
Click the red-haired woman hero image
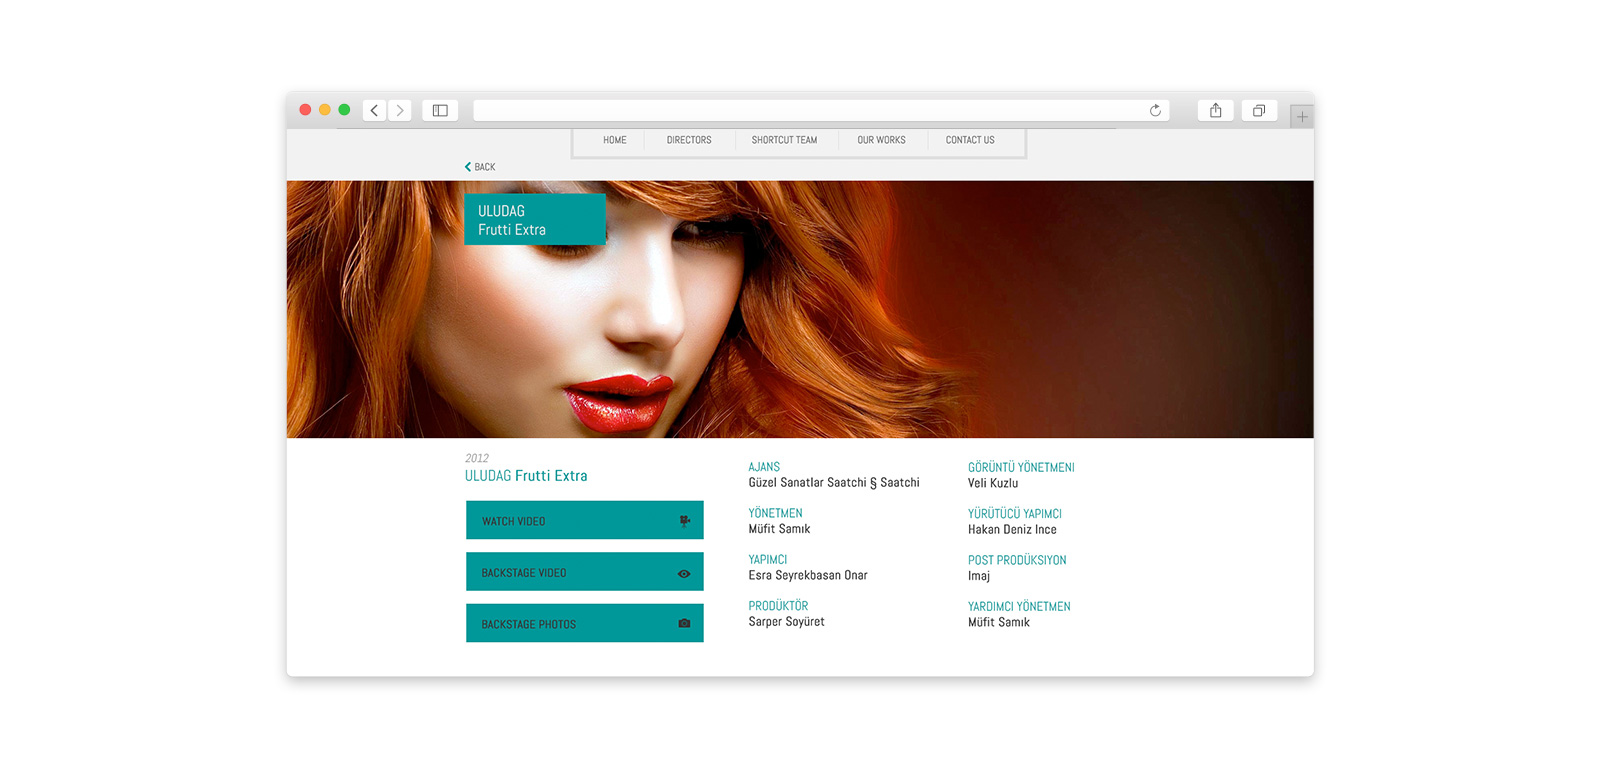click(x=800, y=309)
